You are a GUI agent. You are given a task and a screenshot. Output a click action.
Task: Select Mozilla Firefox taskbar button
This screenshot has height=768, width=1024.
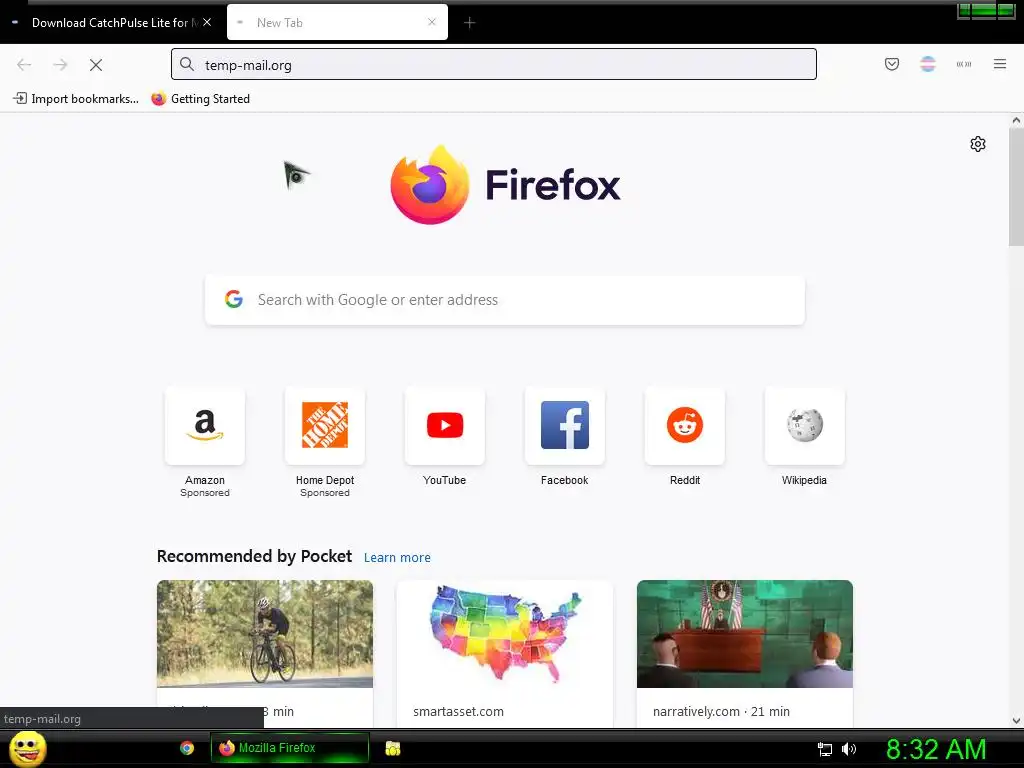point(290,748)
